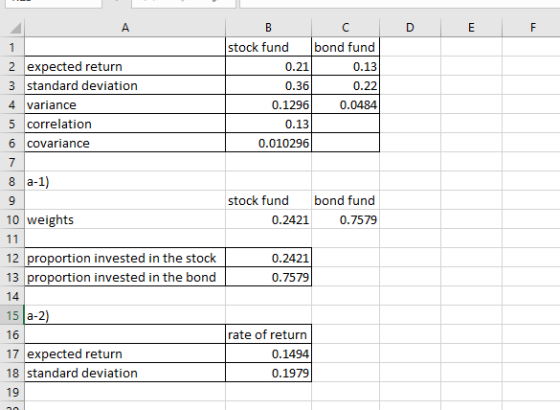Click the 'weights' label cell
Image resolution: width=560 pixels, height=410 pixels.
click(125, 220)
